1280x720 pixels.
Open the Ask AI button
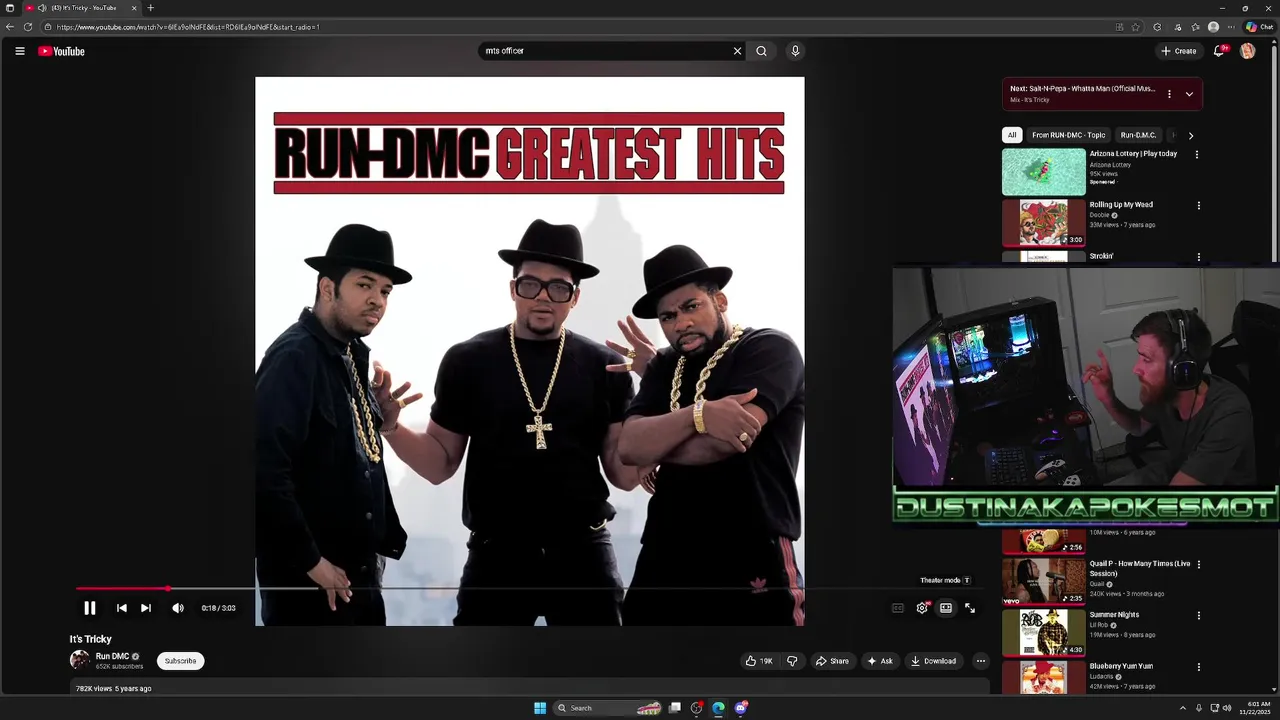coord(880,661)
